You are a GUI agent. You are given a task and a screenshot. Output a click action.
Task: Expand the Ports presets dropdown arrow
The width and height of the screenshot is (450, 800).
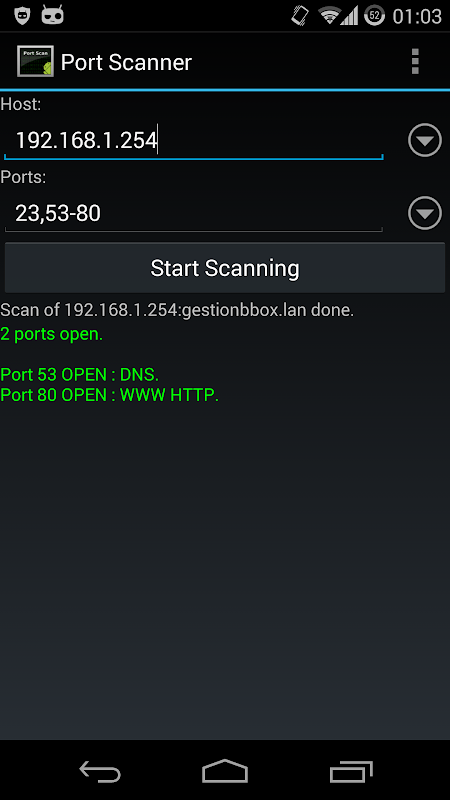(424, 213)
